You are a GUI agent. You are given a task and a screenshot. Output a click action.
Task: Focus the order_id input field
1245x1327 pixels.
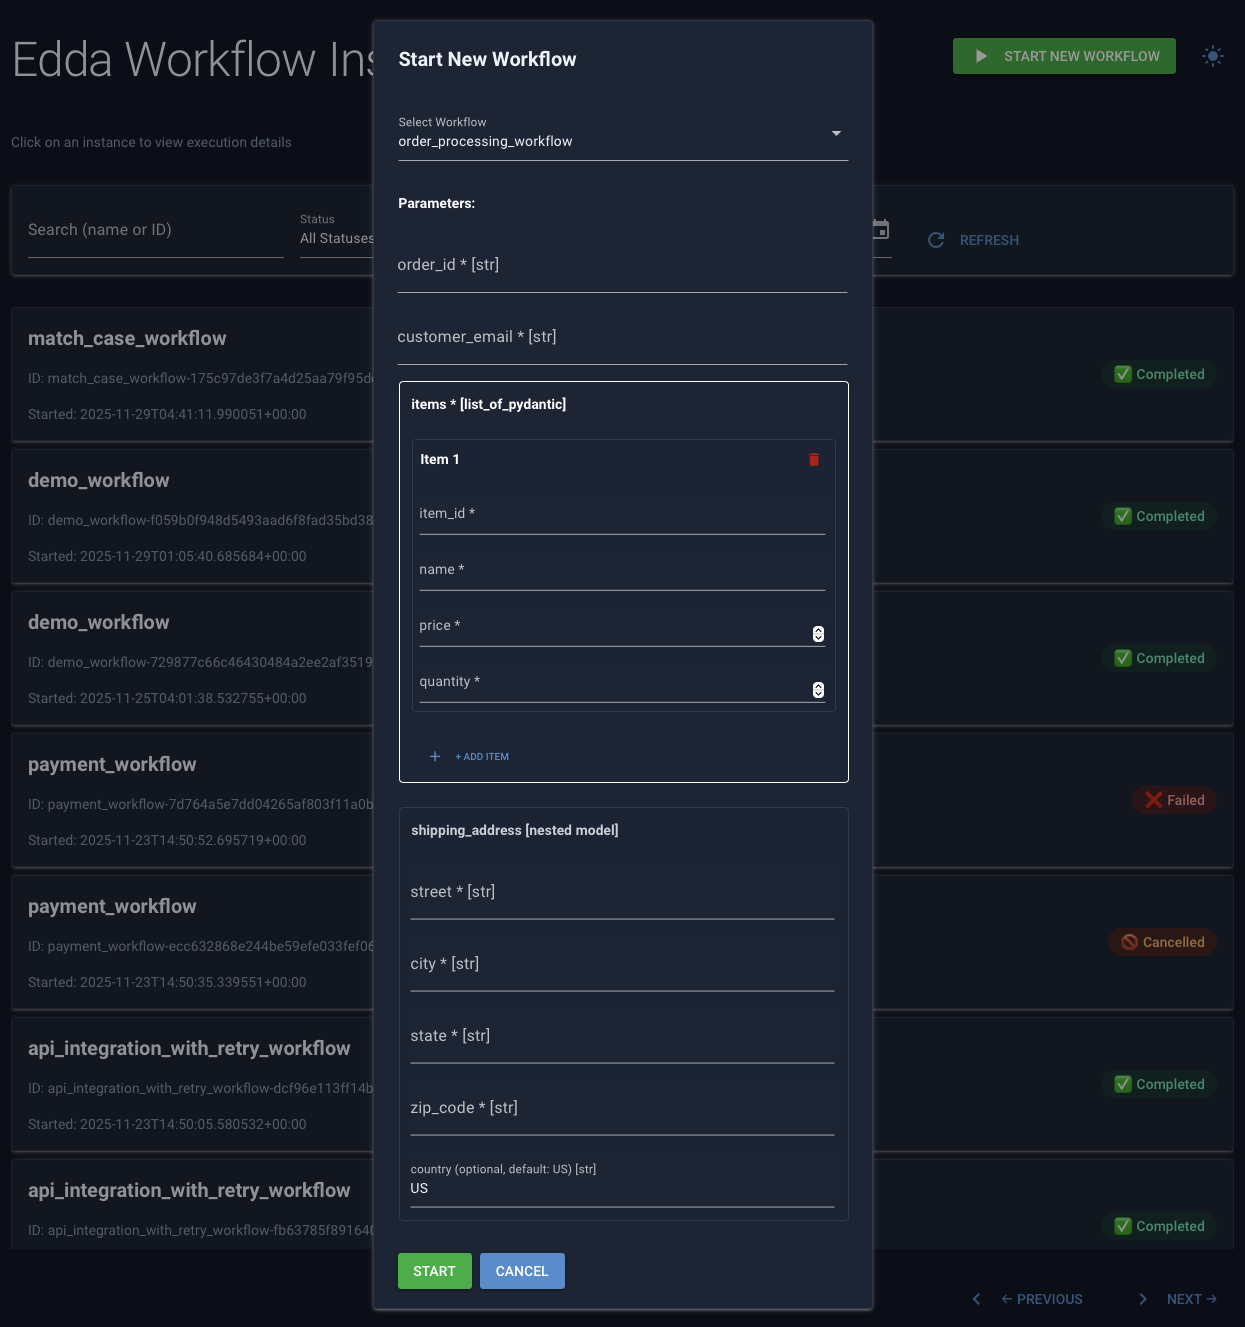(x=622, y=266)
